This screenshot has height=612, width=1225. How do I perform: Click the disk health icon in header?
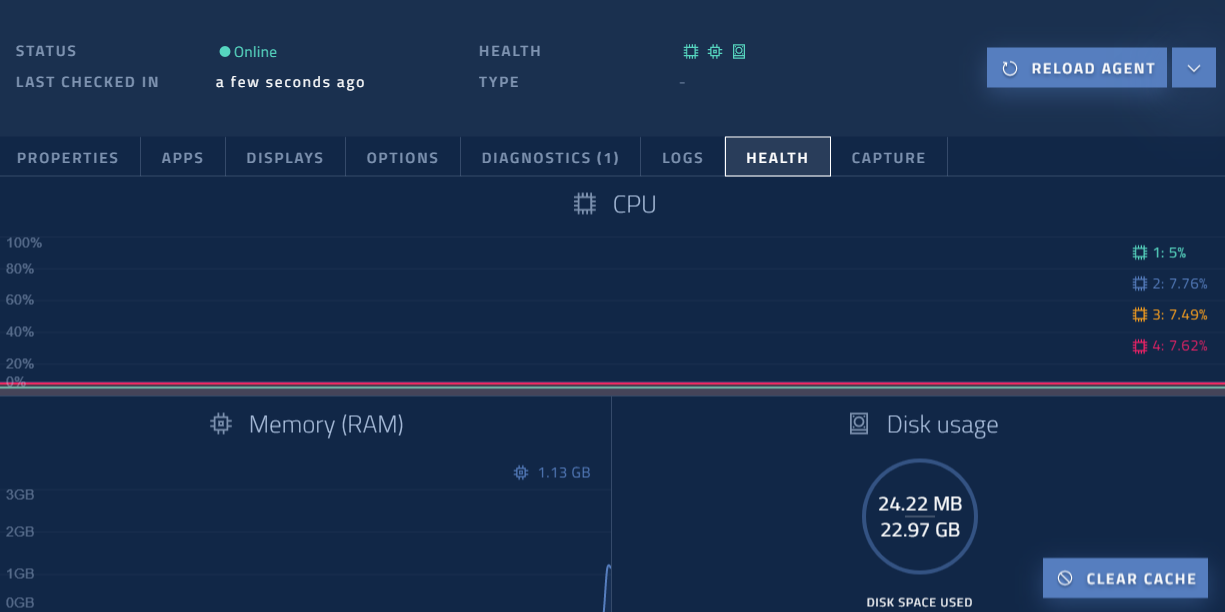(x=739, y=51)
